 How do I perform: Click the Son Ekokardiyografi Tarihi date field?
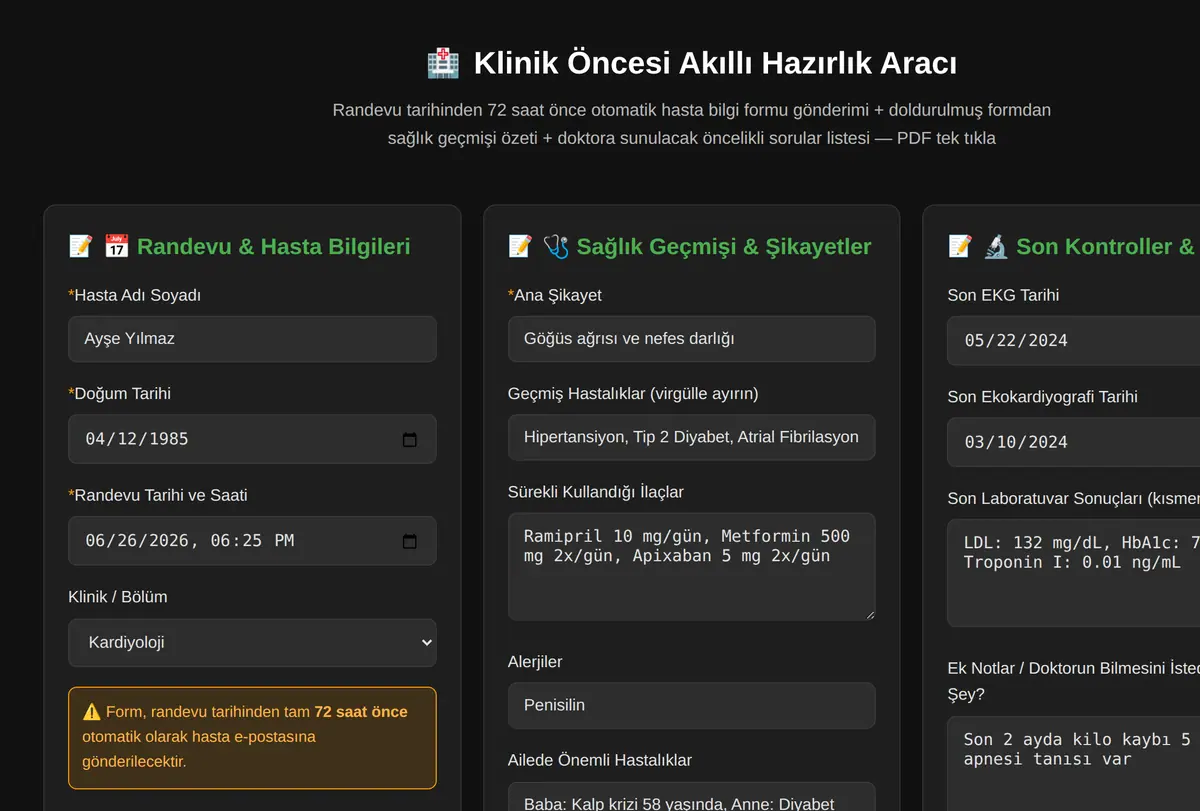coord(1074,442)
